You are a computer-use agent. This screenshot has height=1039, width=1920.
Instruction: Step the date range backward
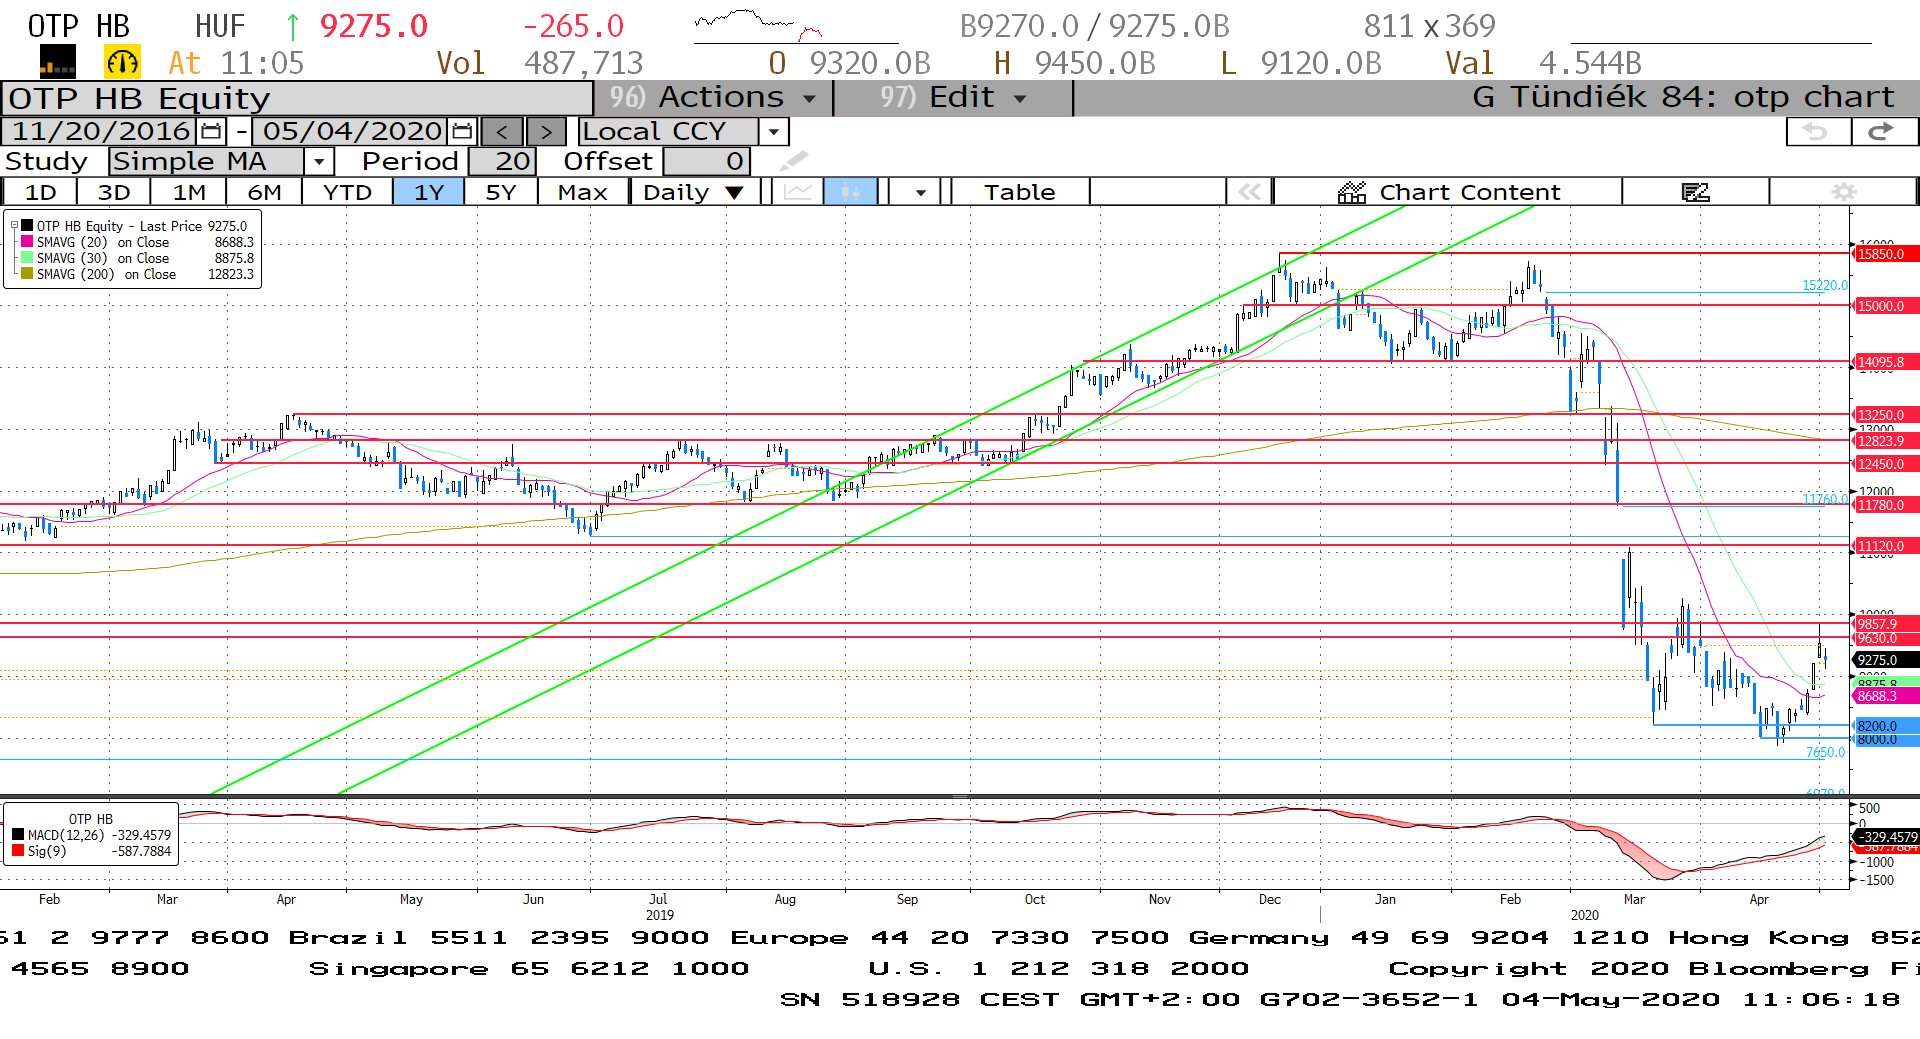pyautogui.click(x=502, y=131)
